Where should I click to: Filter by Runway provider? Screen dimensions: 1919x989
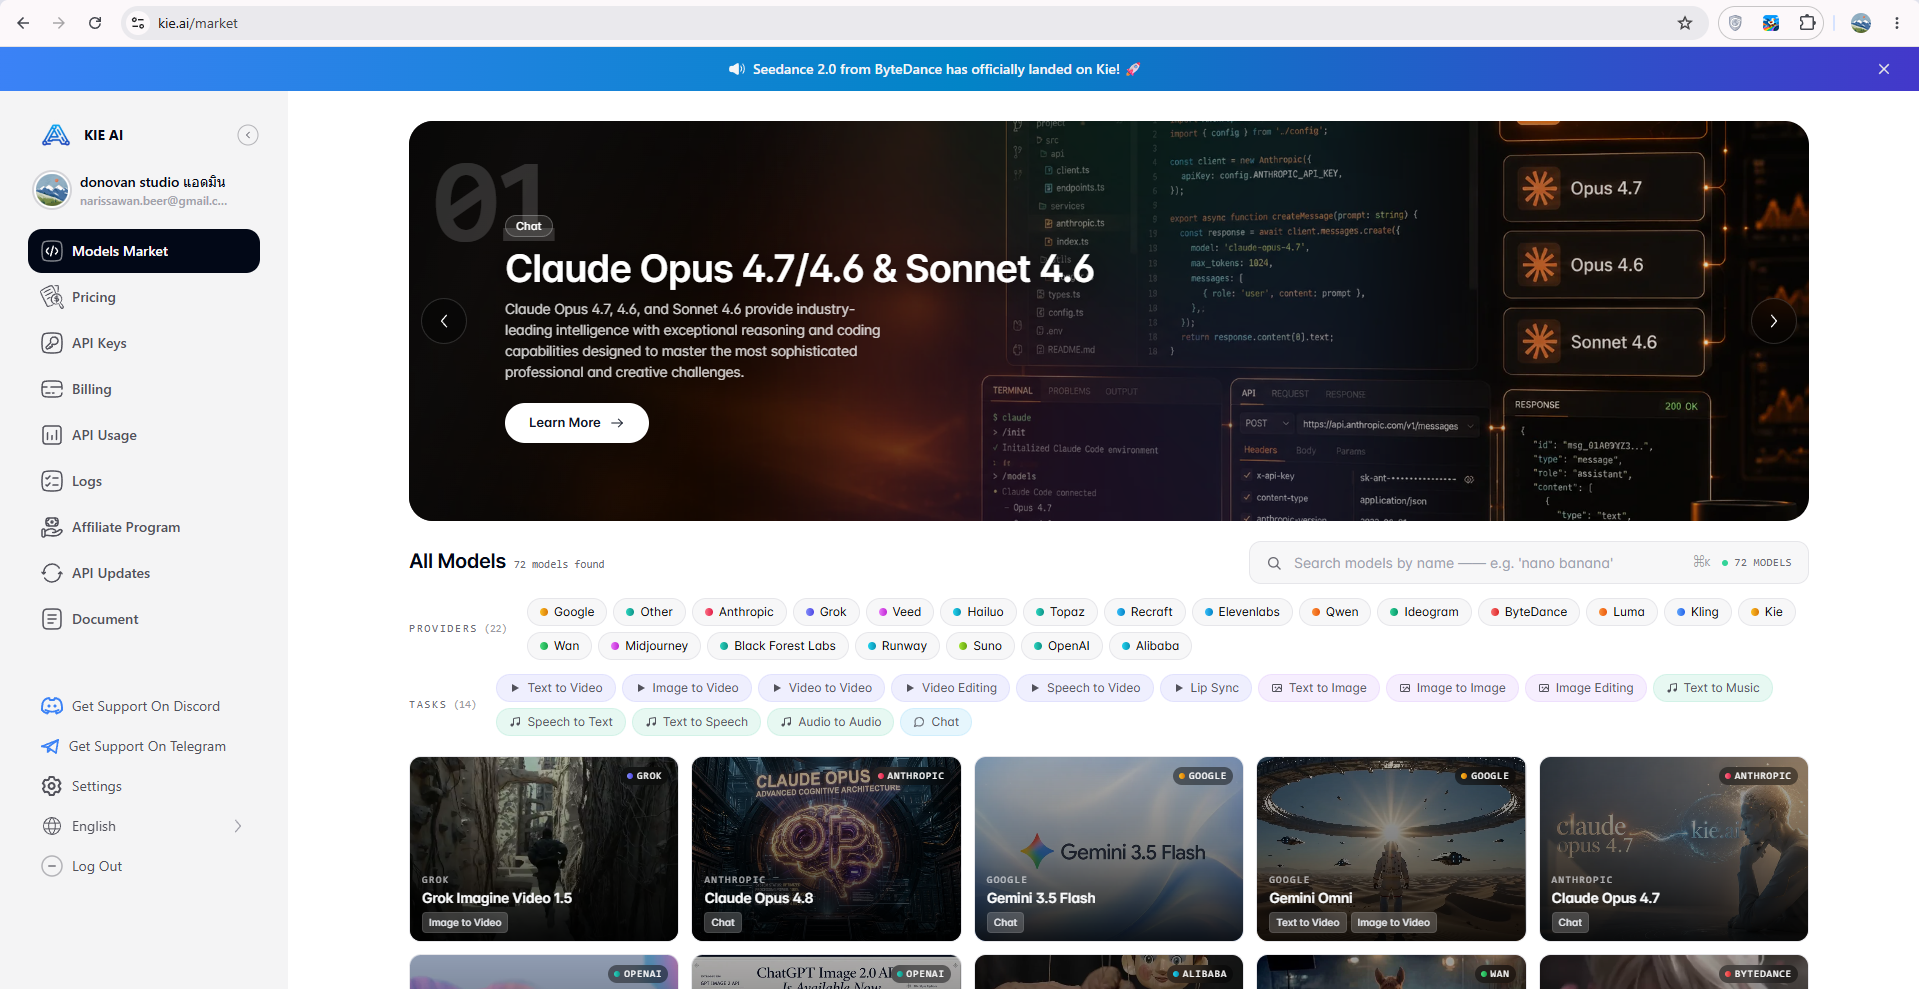click(897, 646)
